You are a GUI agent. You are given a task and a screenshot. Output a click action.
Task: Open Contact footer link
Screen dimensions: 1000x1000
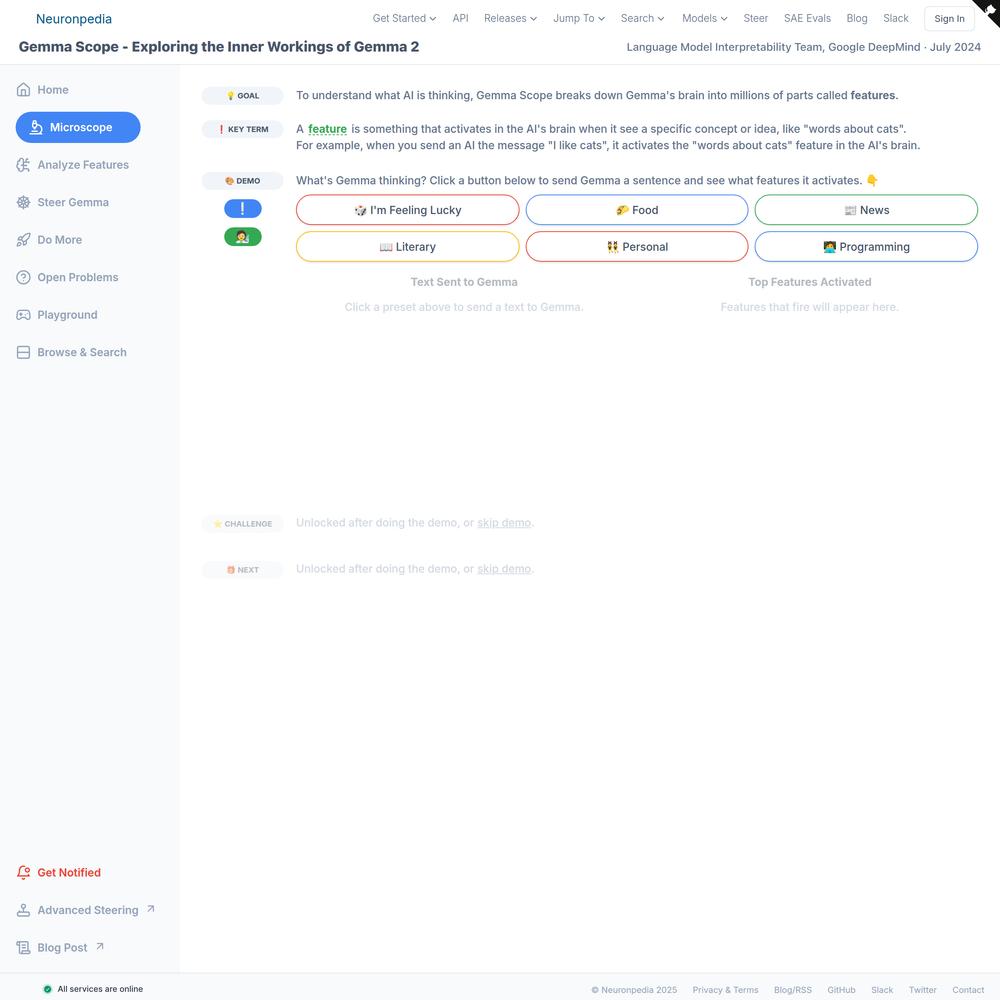coord(968,990)
